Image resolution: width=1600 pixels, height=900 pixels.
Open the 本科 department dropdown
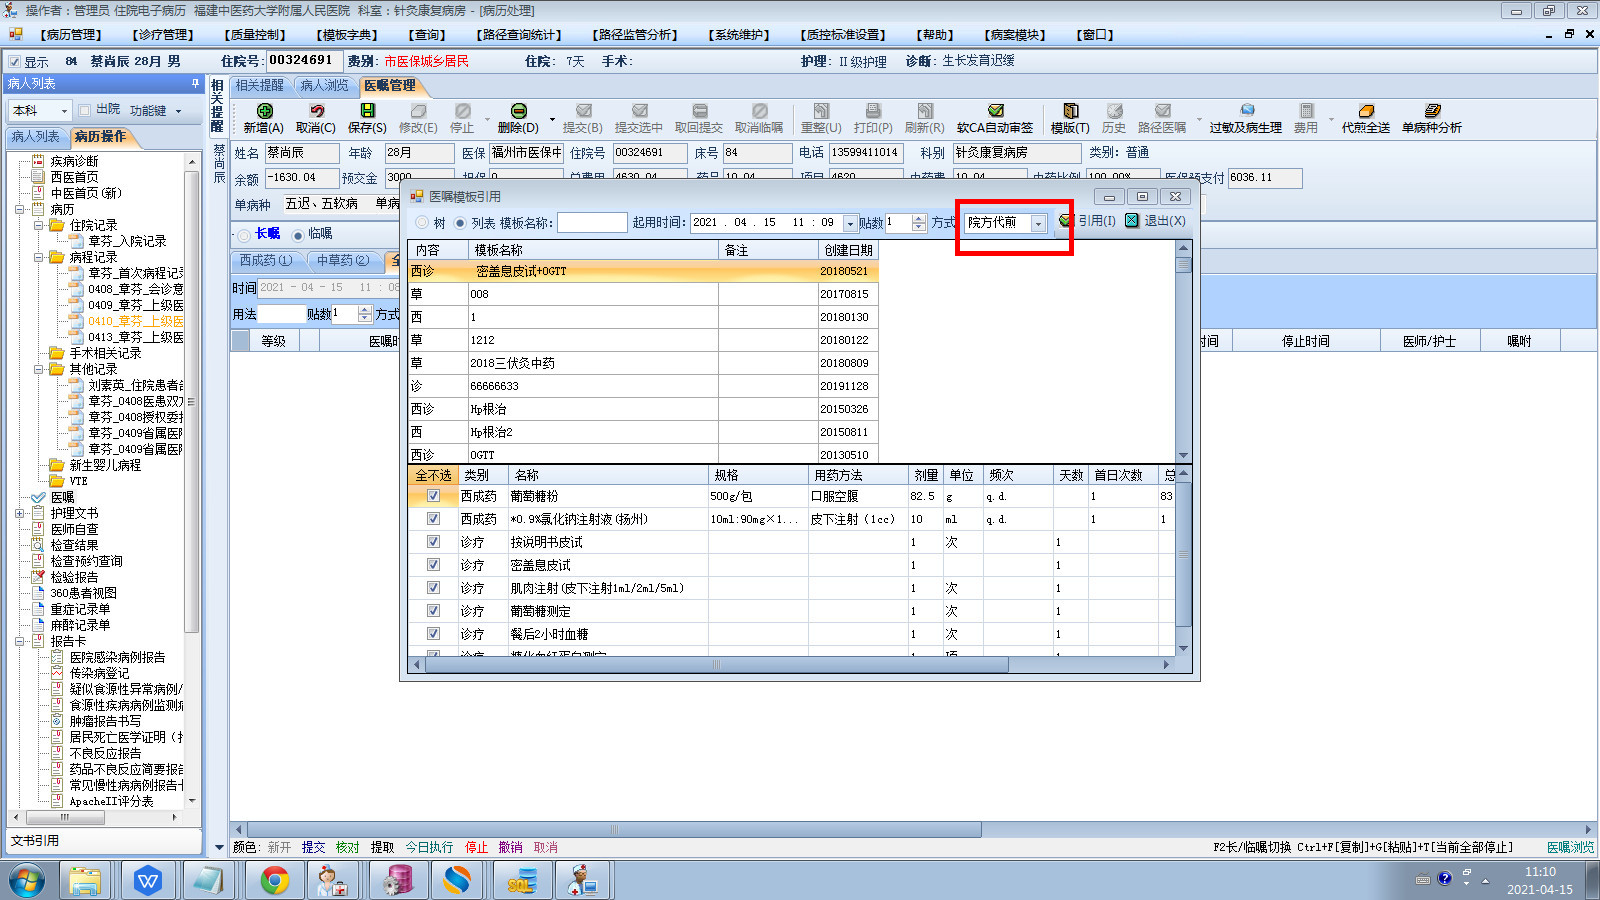point(64,110)
